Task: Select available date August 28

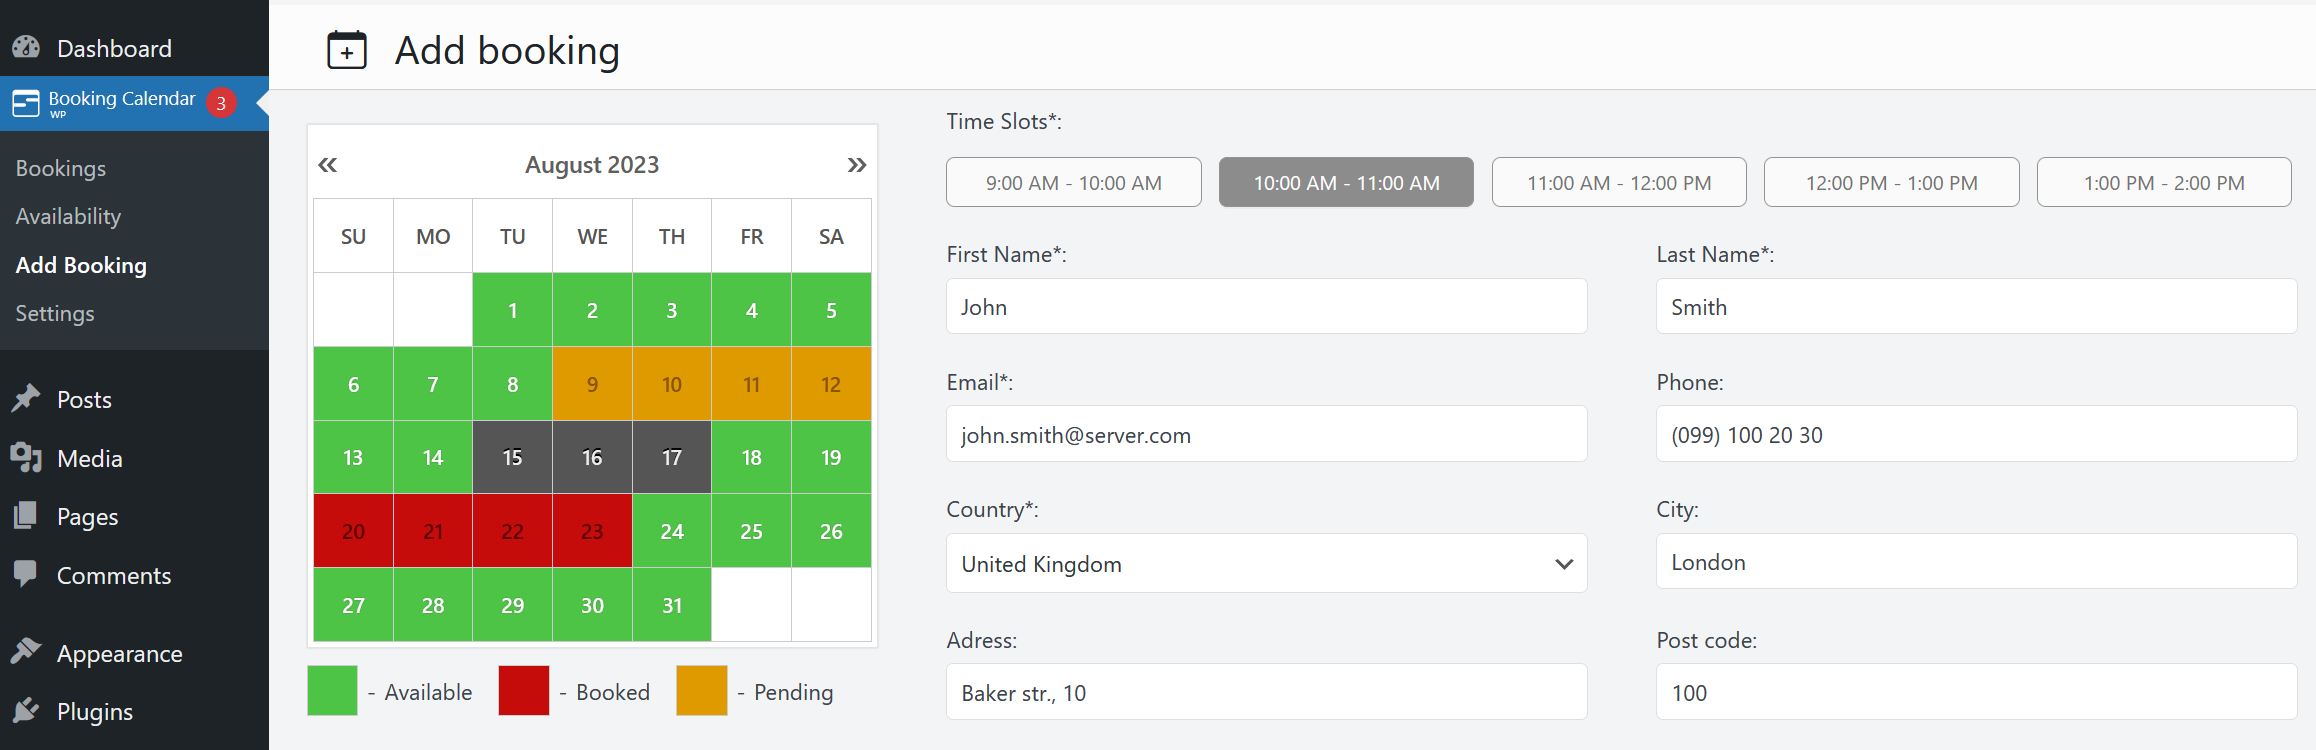Action: 433,605
